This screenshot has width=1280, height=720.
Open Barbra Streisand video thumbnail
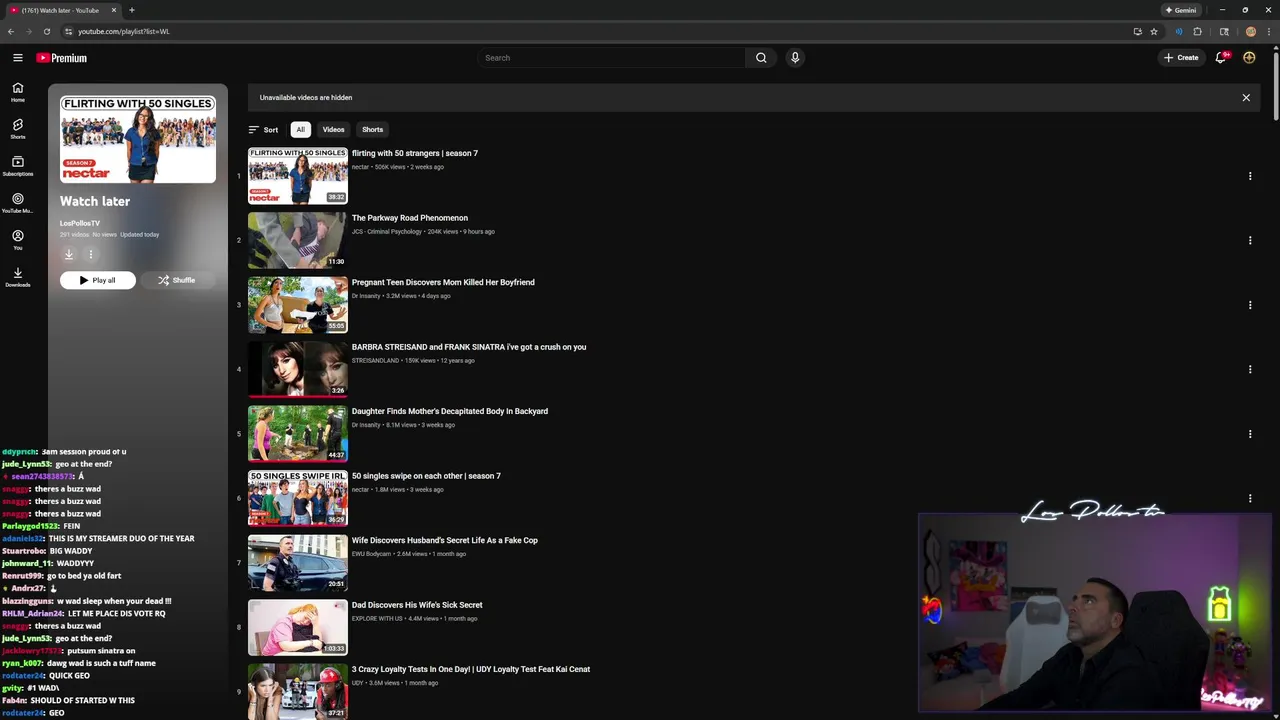pos(298,369)
